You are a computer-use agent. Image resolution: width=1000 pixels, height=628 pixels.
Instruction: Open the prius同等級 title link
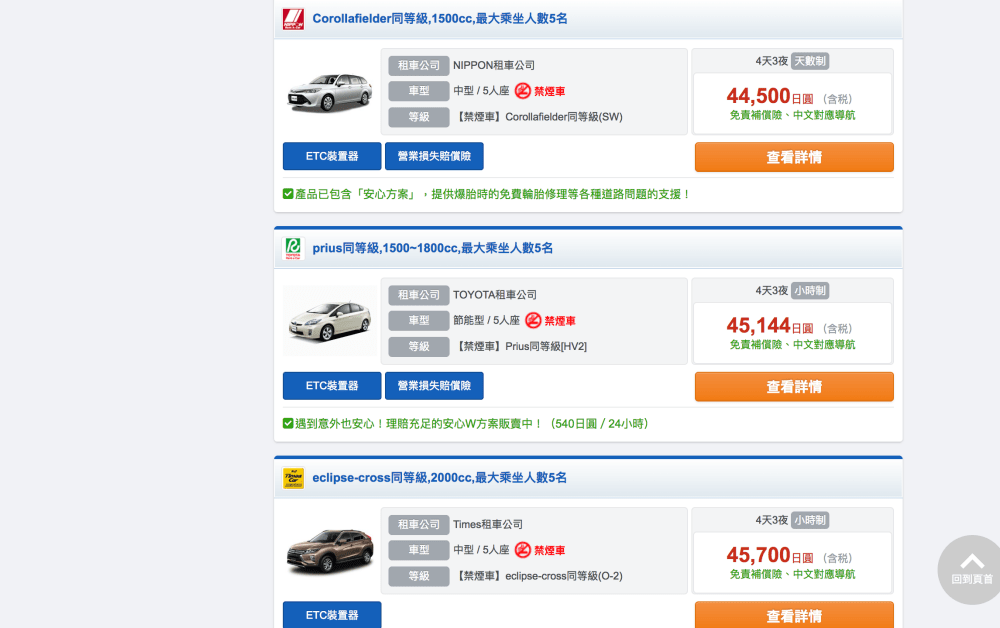tap(432, 248)
